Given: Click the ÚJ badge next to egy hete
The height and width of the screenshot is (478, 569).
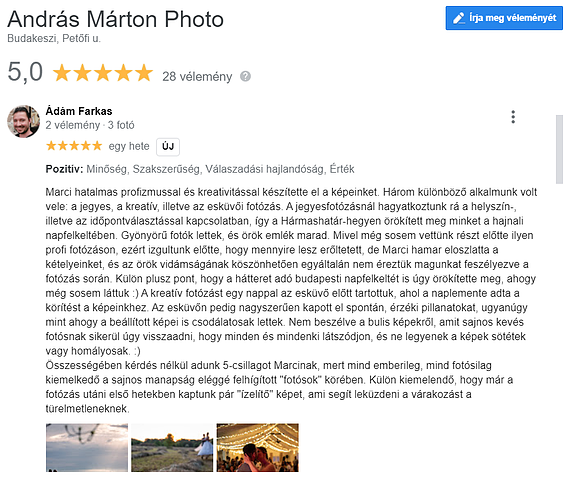Looking at the screenshot, I should pyautogui.click(x=168, y=147).
